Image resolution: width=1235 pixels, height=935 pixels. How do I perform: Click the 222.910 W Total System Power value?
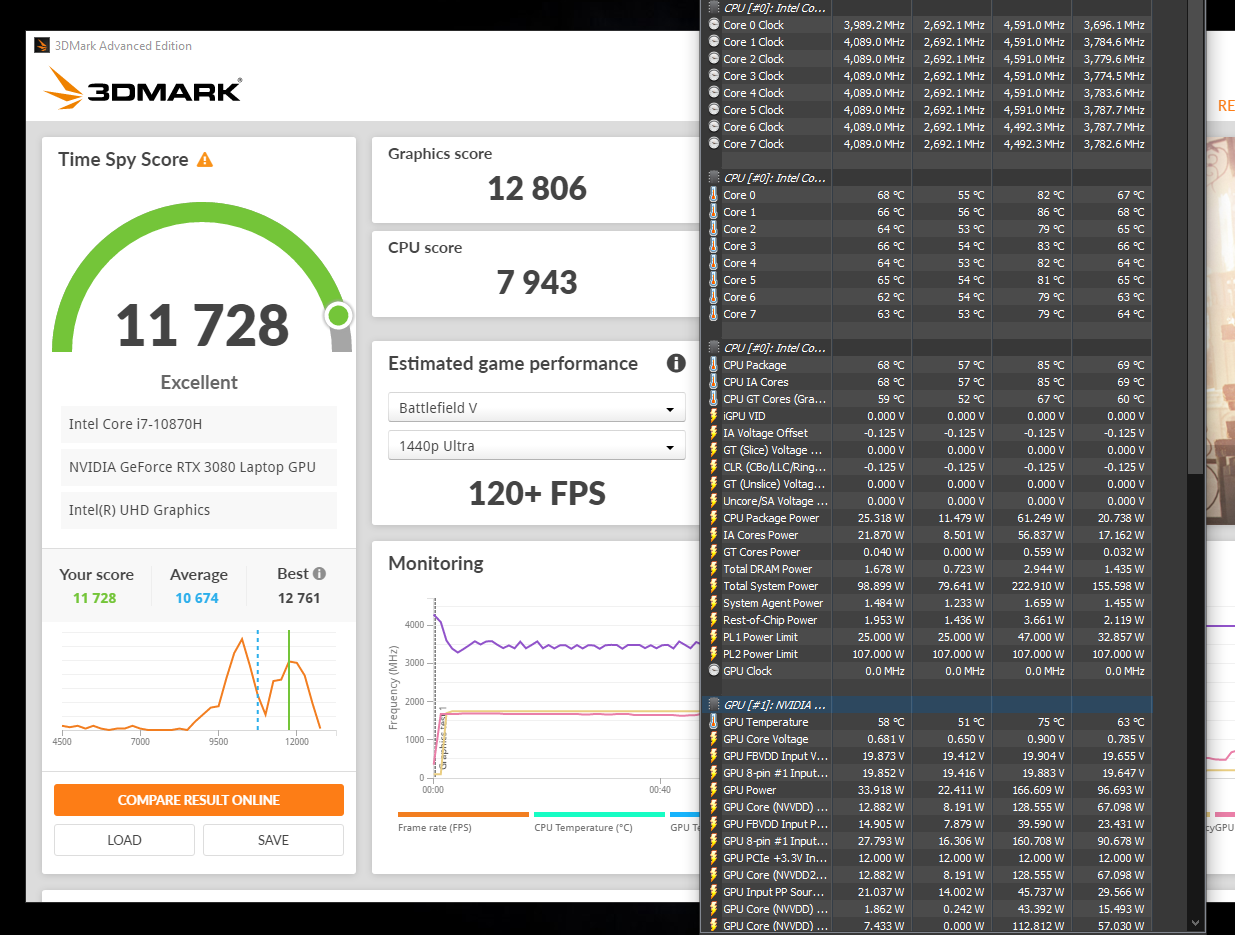click(x=1034, y=586)
